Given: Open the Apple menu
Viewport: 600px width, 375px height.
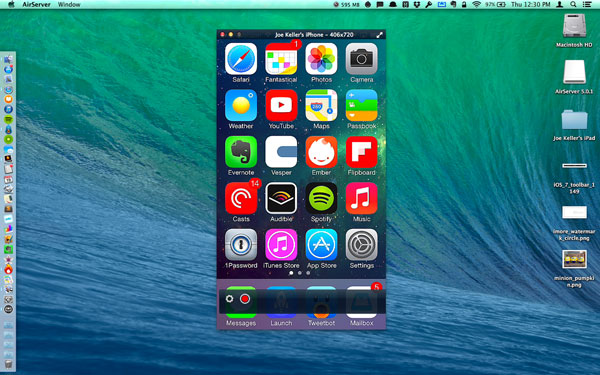Looking at the screenshot, I should point(11,5).
